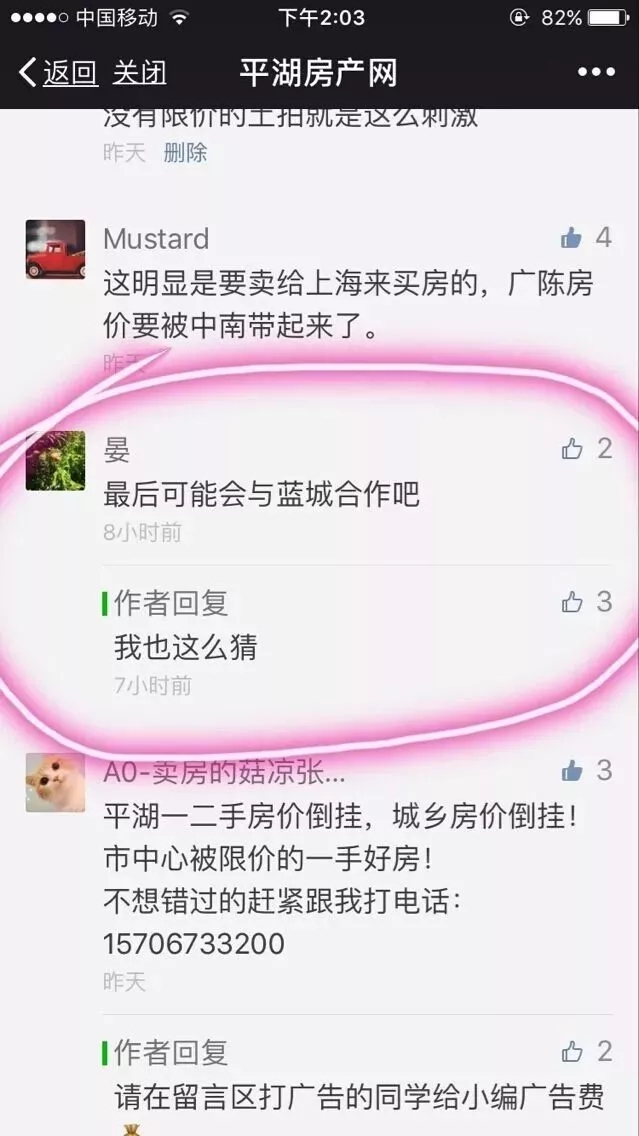The width and height of the screenshot is (639, 1136).
Task: Tap 关闭 to close the page
Action: (x=140, y=72)
